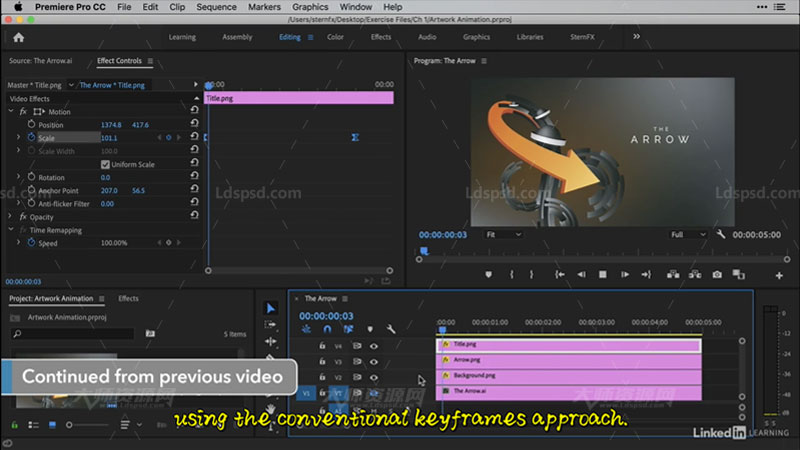This screenshot has width=800, height=450.
Task: Toggle V2 track output eye
Action: (x=373, y=378)
